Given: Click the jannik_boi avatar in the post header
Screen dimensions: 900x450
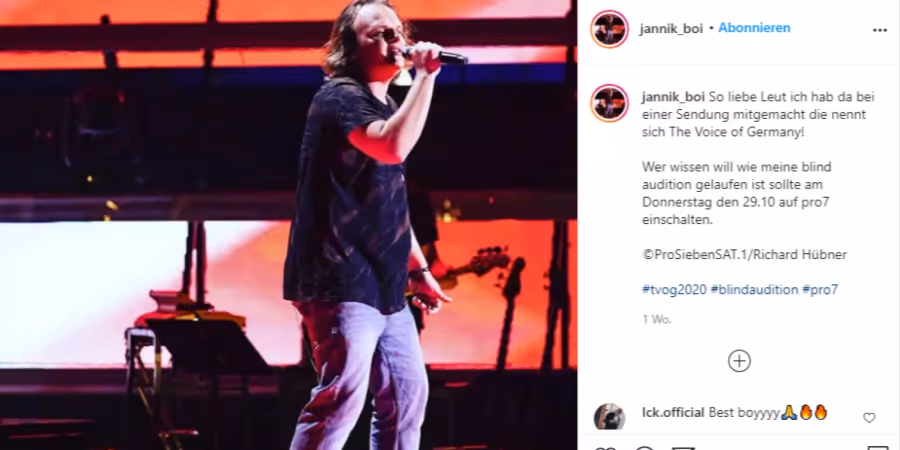Looking at the screenshot, I should pyautogui.click(x=610, y=29).
